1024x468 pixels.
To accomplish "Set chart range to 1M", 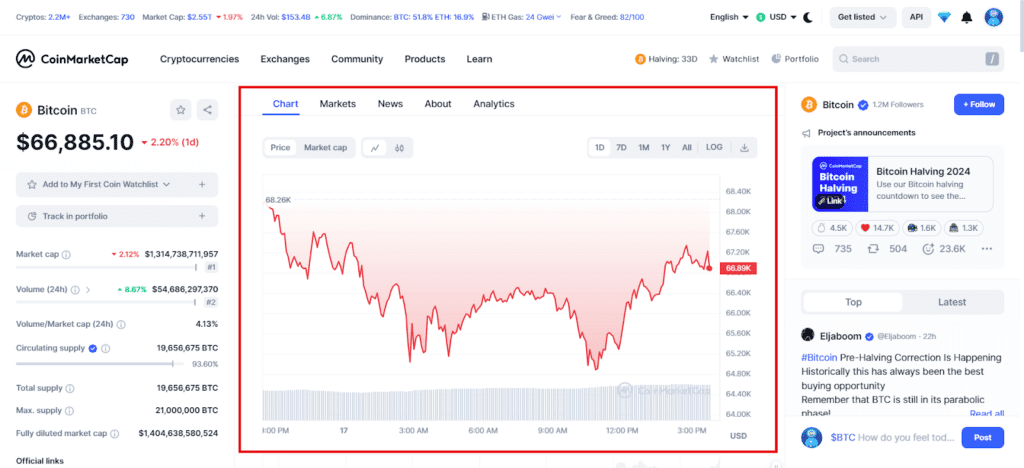I will [644, 148].
